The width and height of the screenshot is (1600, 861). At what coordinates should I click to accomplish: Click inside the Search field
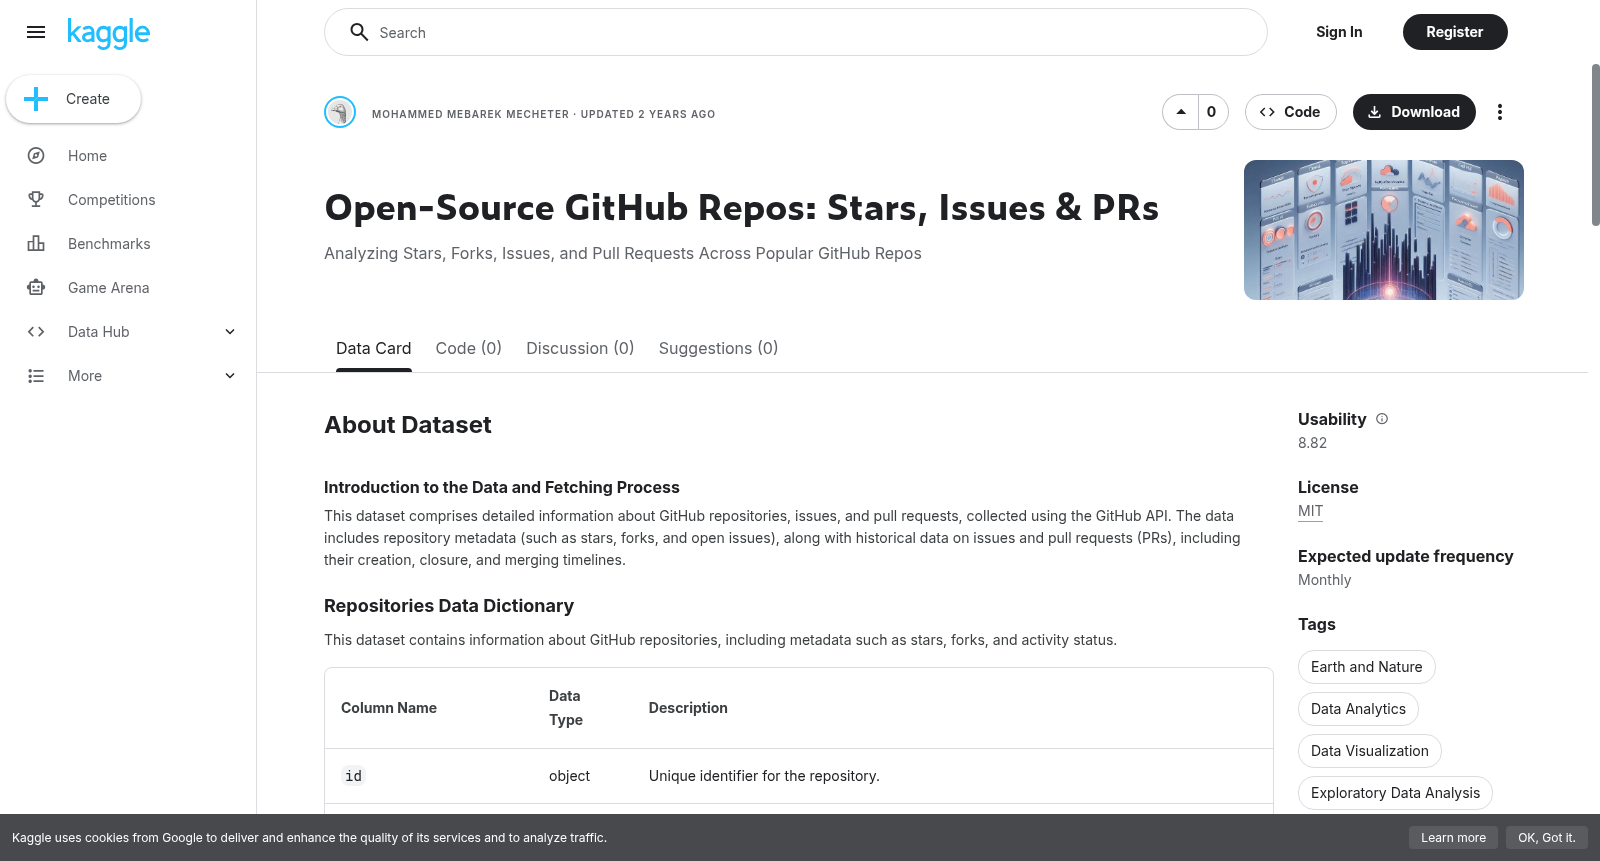(x=796, y=32)
